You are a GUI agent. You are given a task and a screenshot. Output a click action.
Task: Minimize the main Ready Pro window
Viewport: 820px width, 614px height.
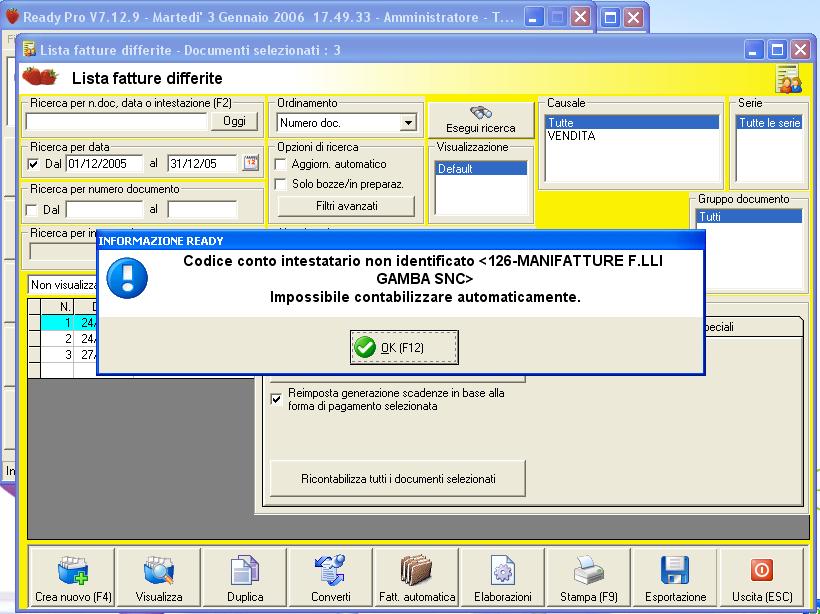[532, 17]
